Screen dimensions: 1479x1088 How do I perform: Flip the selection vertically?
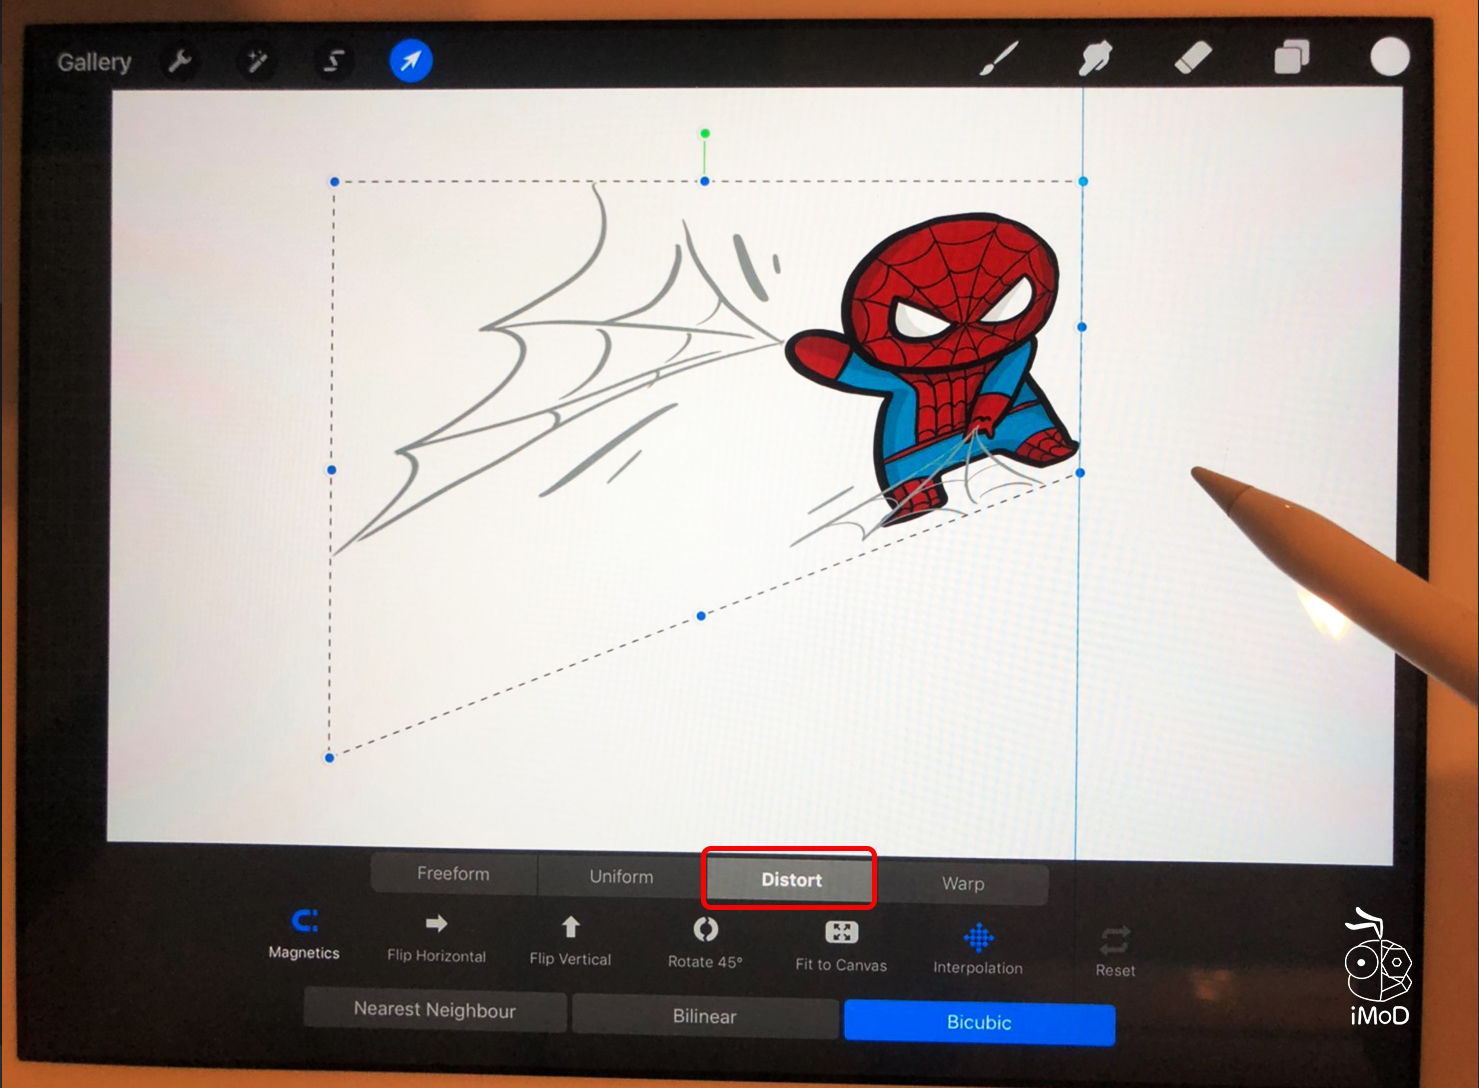tap(570, 940)
